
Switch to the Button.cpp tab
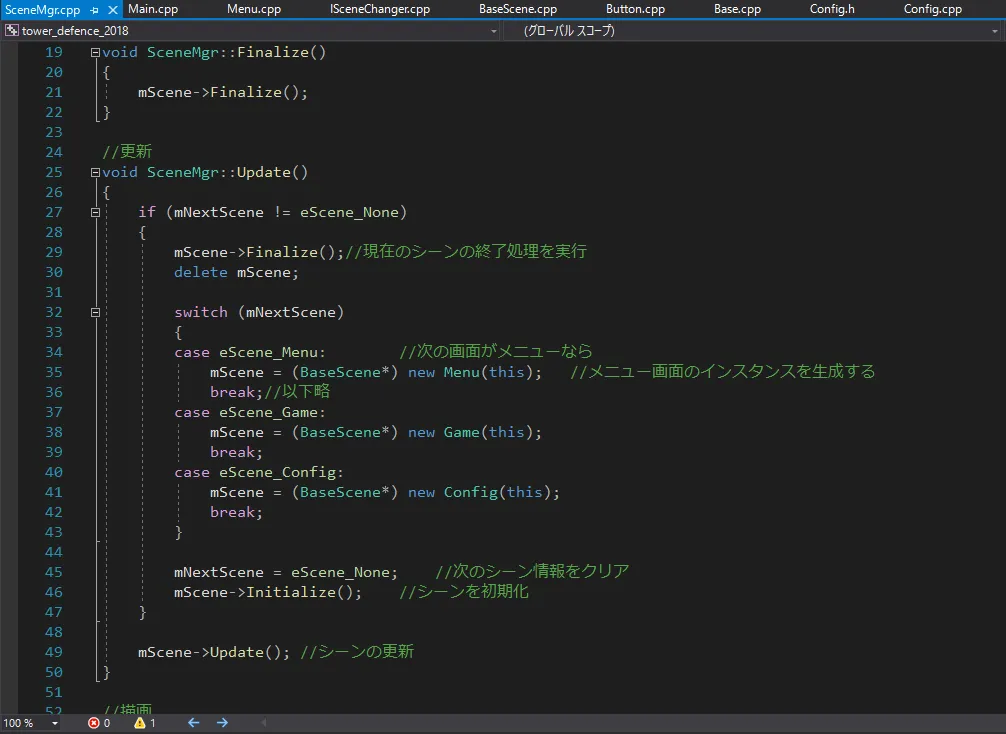[x=635, y=10]
